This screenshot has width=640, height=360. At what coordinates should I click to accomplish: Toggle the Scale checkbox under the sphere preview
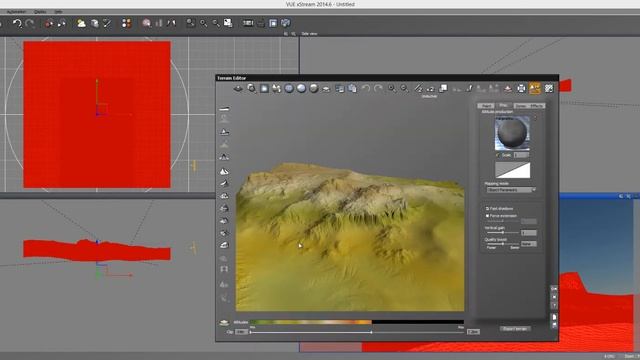pyautogui.click(x=498, y=155)
